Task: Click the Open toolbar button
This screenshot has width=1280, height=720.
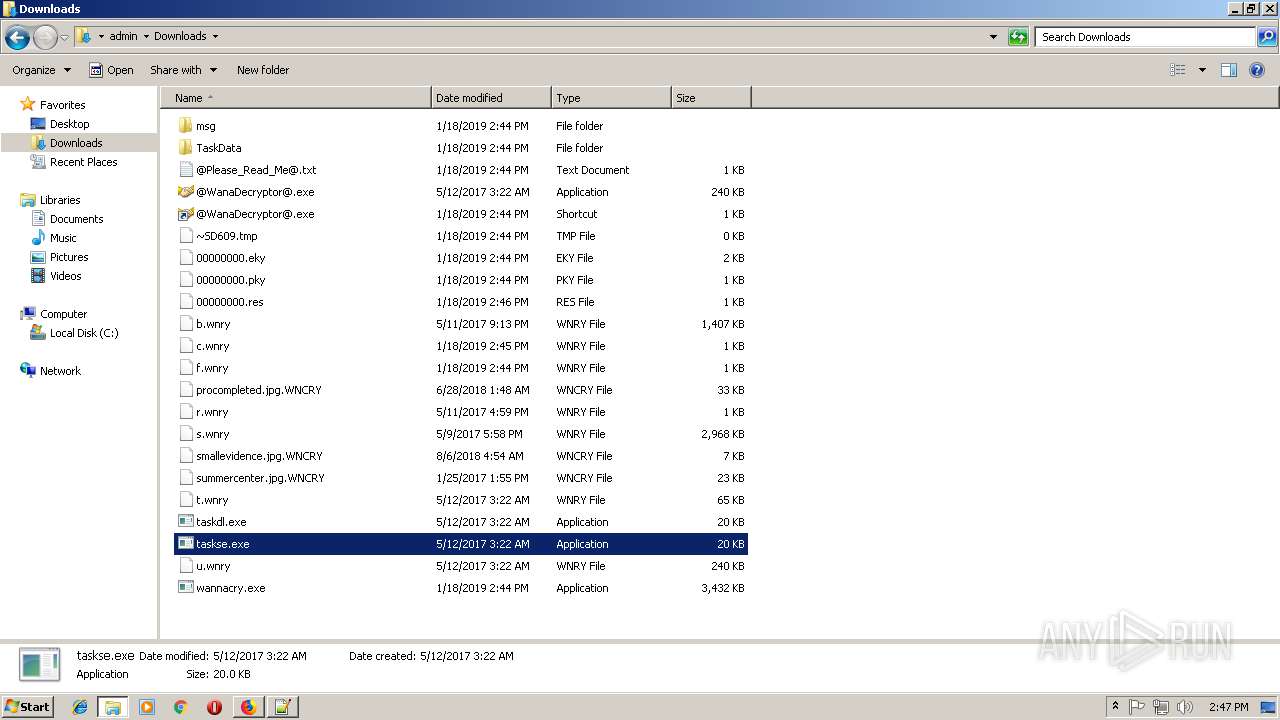Action: (111, 70)
